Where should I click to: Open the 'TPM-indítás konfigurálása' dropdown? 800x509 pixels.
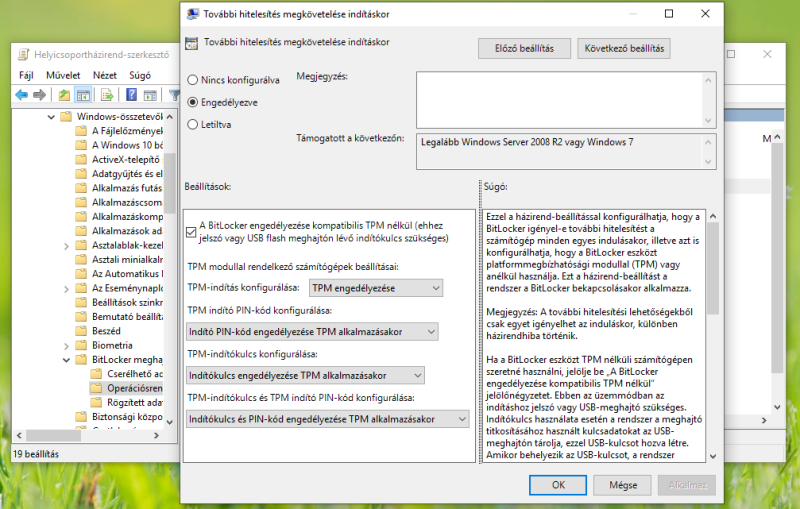coord(376,288)
